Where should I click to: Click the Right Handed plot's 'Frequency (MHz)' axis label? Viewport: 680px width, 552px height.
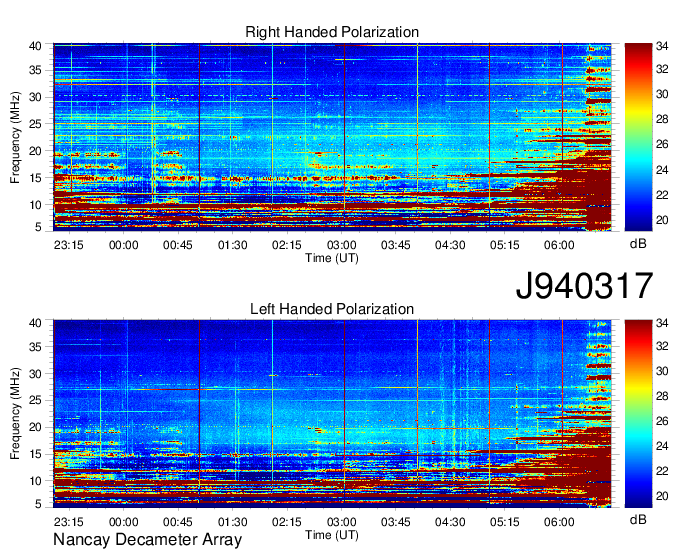click(x=15, y=137)
